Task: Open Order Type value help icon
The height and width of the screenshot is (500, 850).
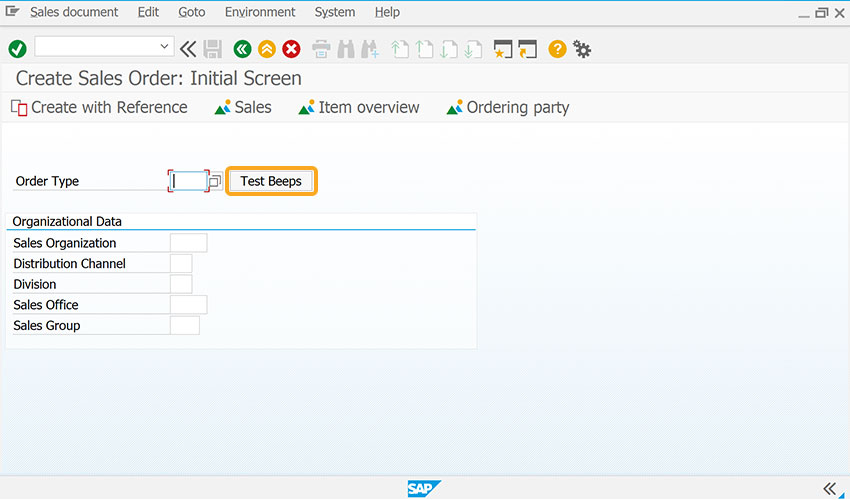Action: click(215, 181)
